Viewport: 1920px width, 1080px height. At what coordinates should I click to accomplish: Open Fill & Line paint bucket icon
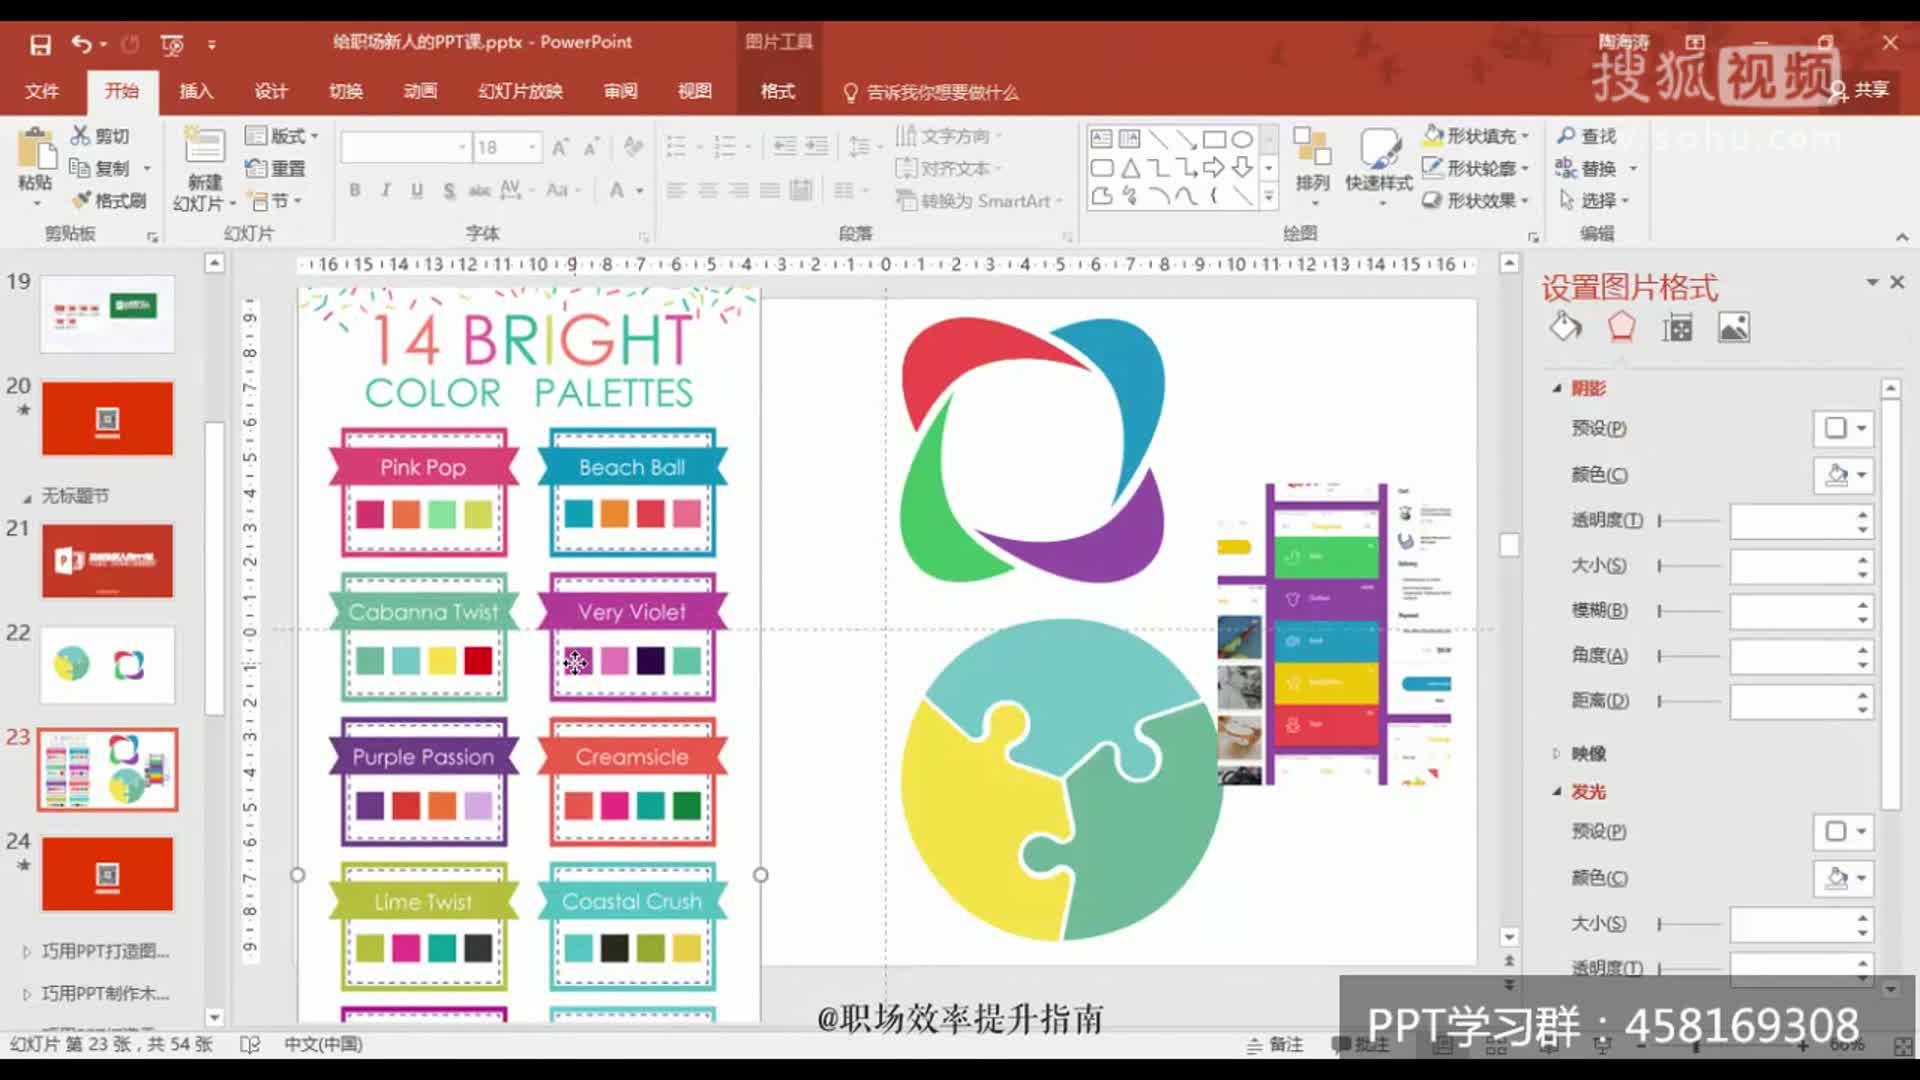pyautogui.click(x=1565, y=328)
